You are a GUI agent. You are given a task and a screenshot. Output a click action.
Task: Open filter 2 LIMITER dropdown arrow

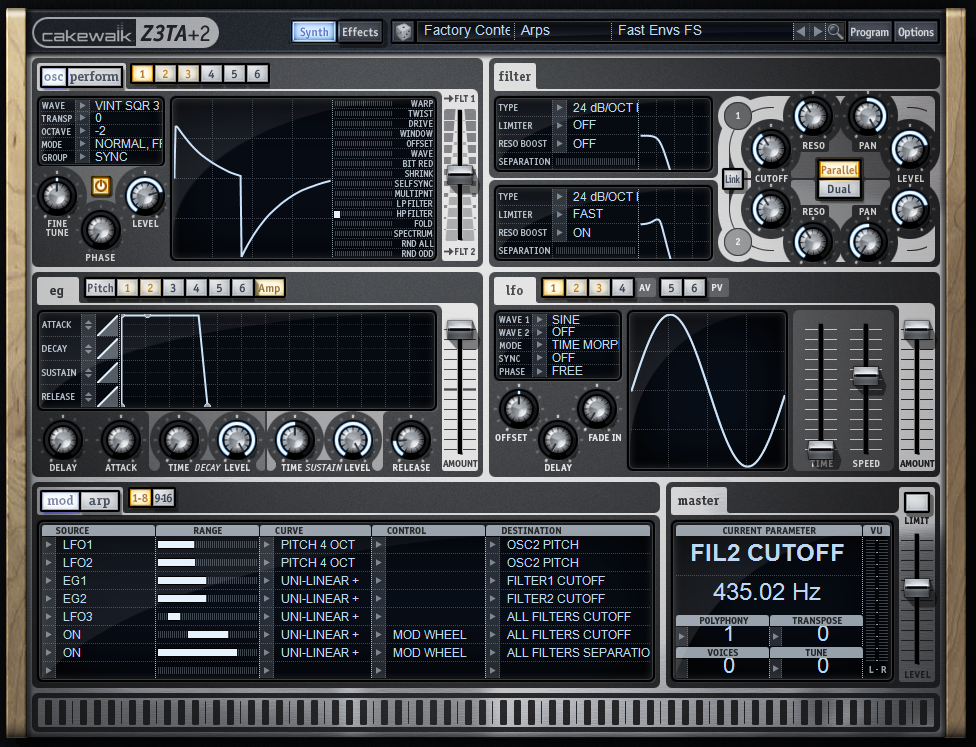[x=560, y=215]
